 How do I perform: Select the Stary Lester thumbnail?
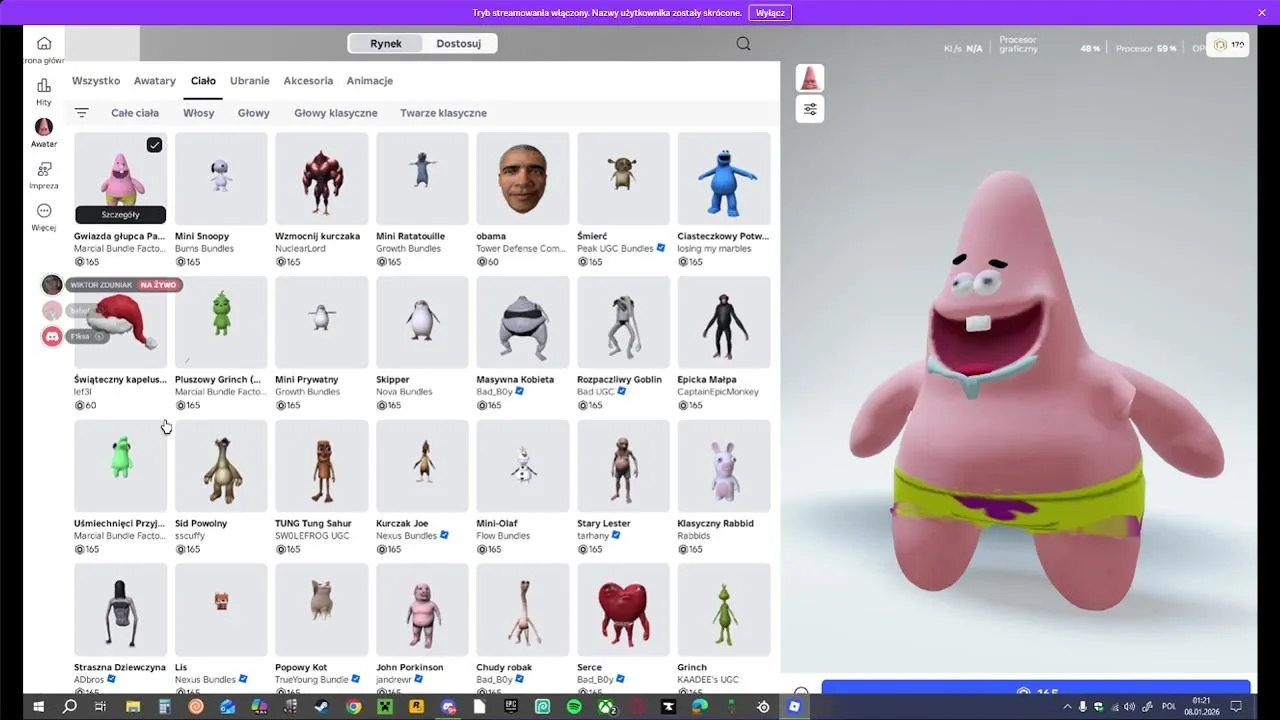(x=623, y=466)
